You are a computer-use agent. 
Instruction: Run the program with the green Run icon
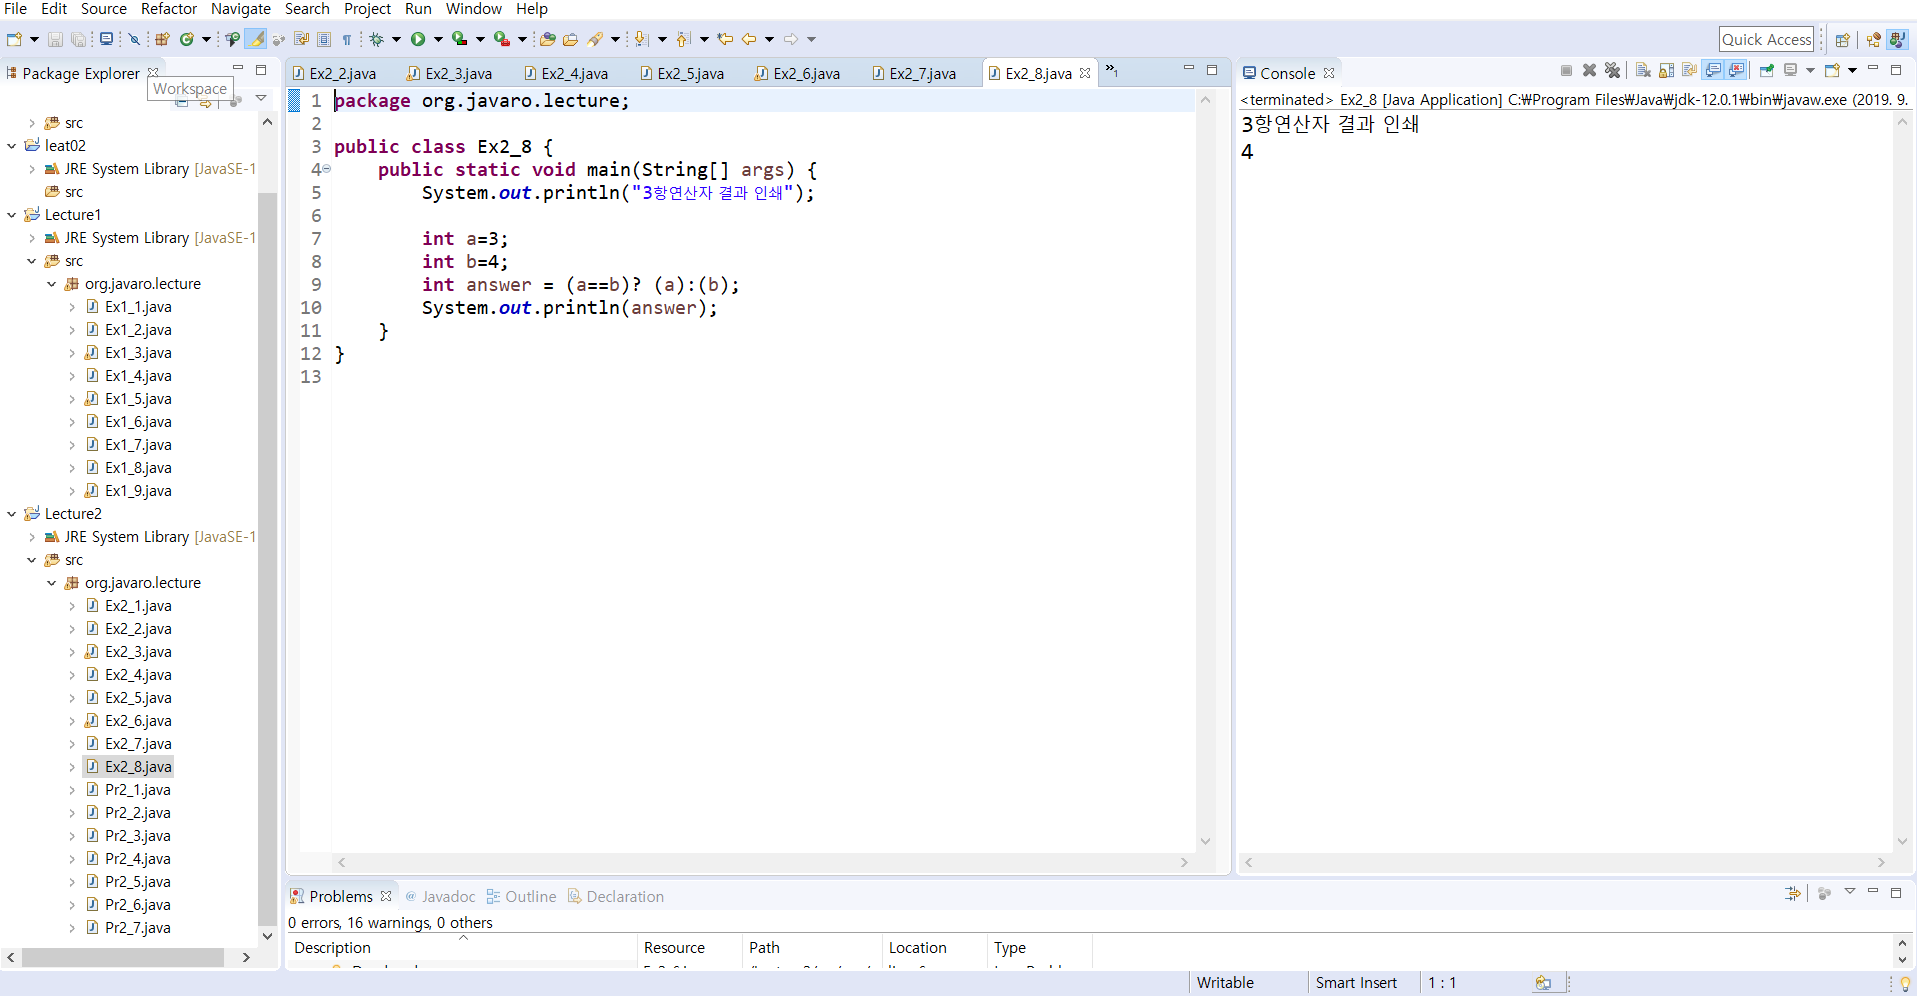[x=418, y=39]
